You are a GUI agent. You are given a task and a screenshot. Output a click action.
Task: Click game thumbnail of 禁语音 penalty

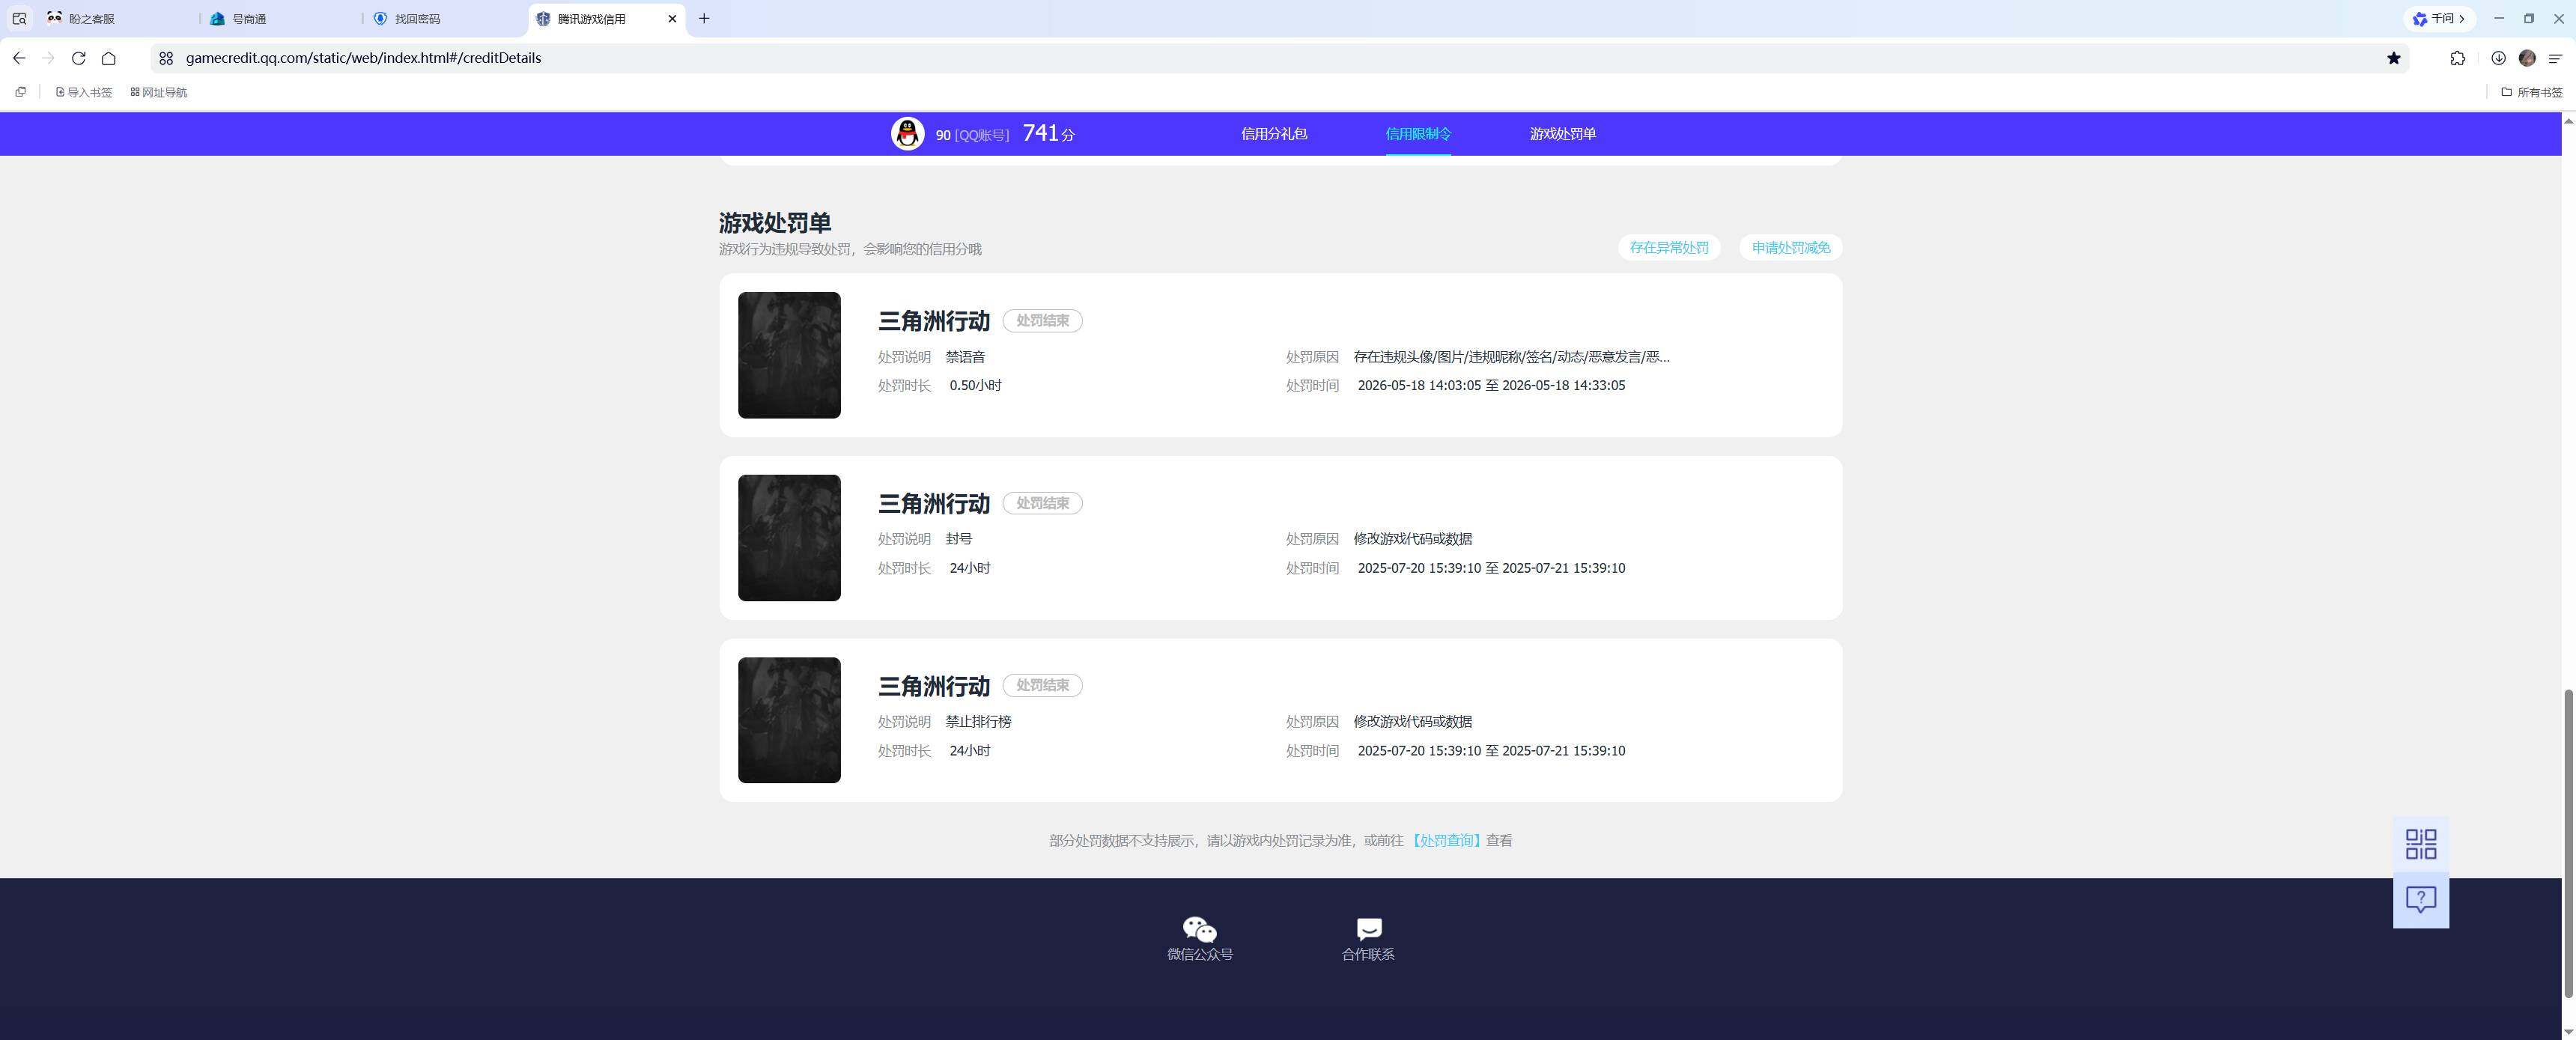(x=789, y=355)
